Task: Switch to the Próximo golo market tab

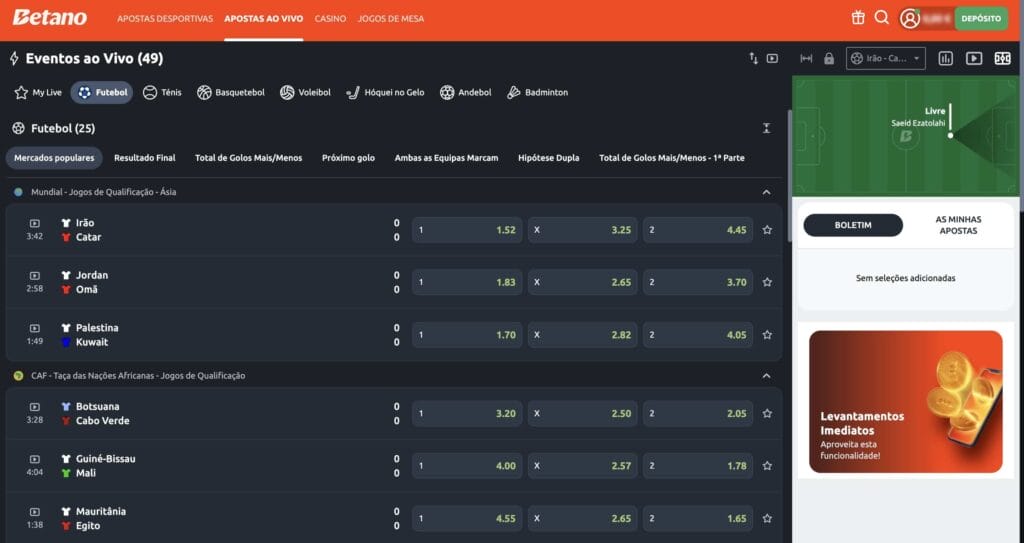Action: 348,157
